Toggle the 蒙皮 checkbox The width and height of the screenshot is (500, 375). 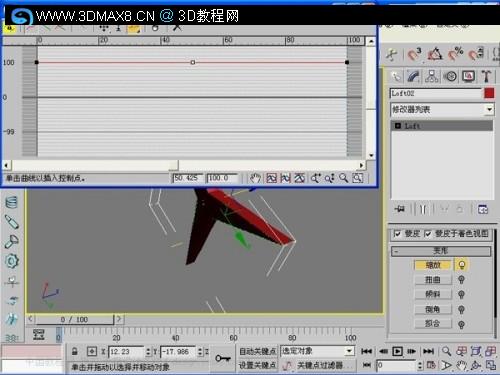tap(397, 234)
